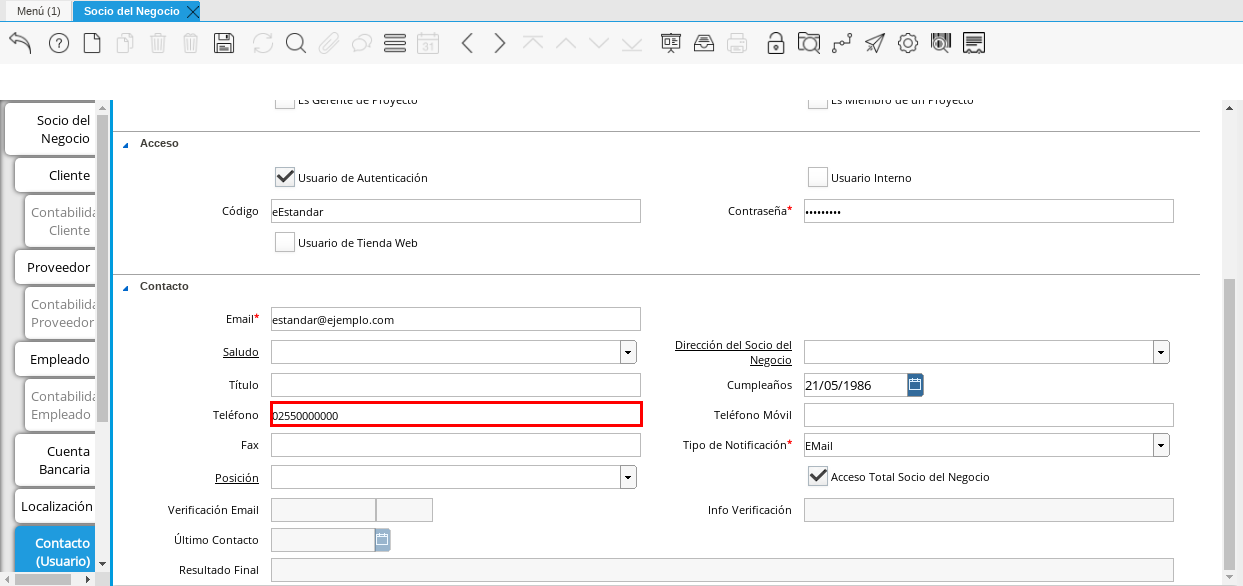This screenshot has height=586, width=1243.
Task: Select the Proveedor side tab
Action: pyautogui.click(x=58, y=267)
